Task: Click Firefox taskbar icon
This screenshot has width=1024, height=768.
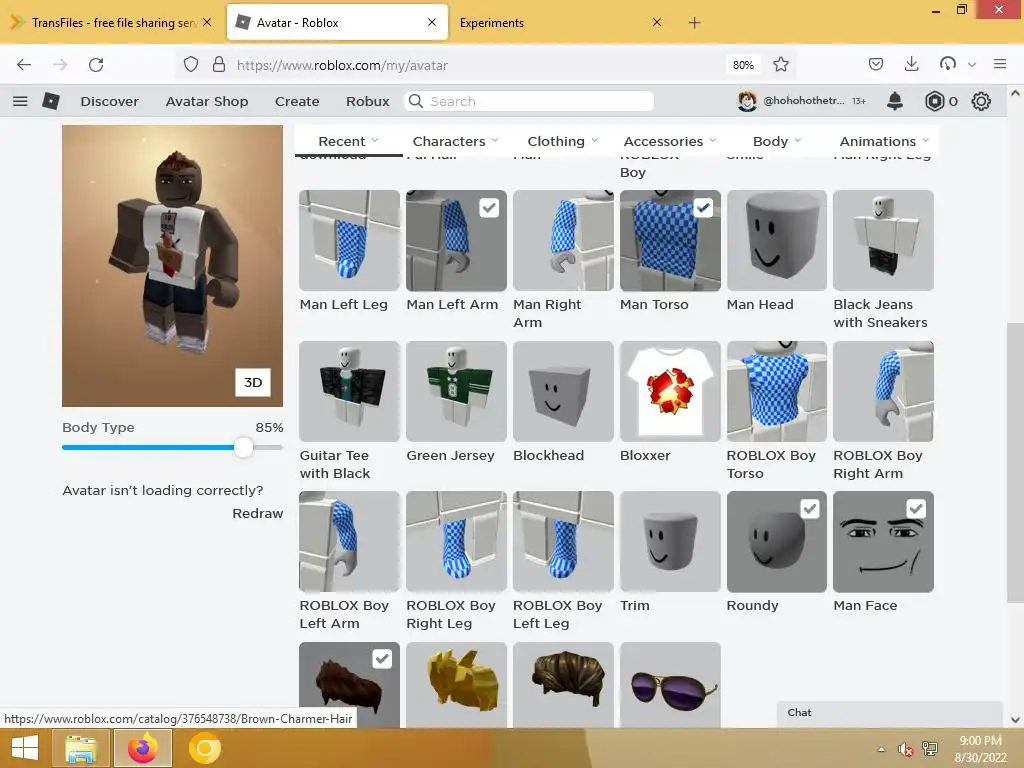Action: [x=143, y=748]
